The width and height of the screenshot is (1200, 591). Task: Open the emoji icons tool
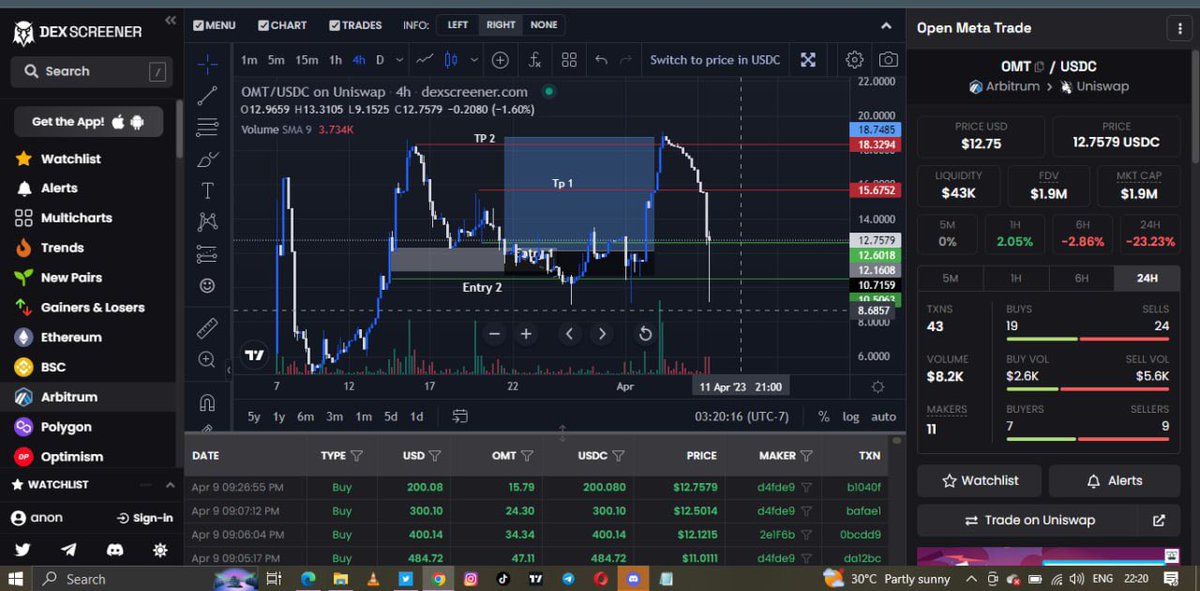pyautogui.click(x=207, y=285)
